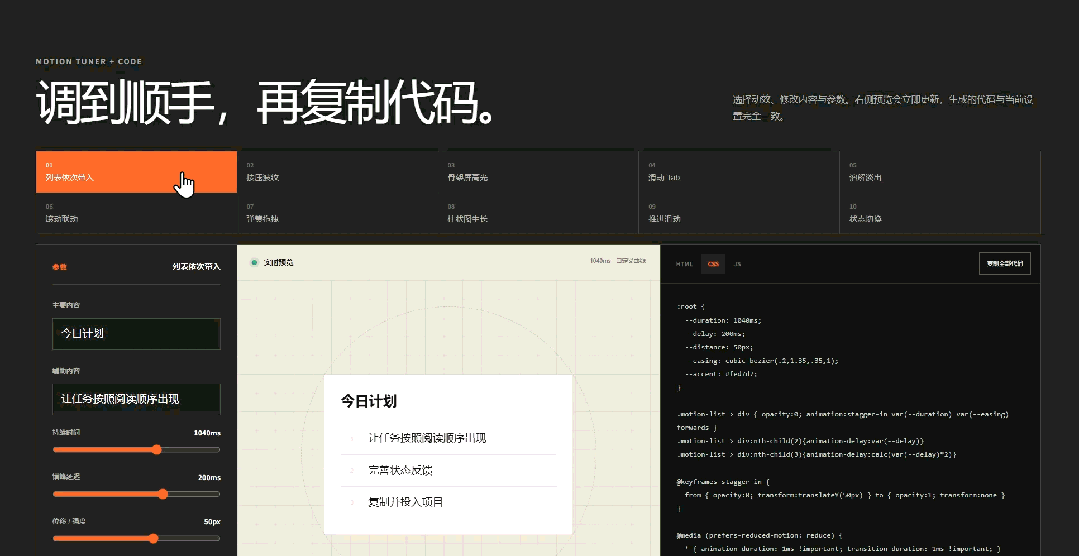Click the copy-all-code button in code panel
The width and height of the screenshot is (1079, 556).
pyautogui.click(x=1005, y=264)
